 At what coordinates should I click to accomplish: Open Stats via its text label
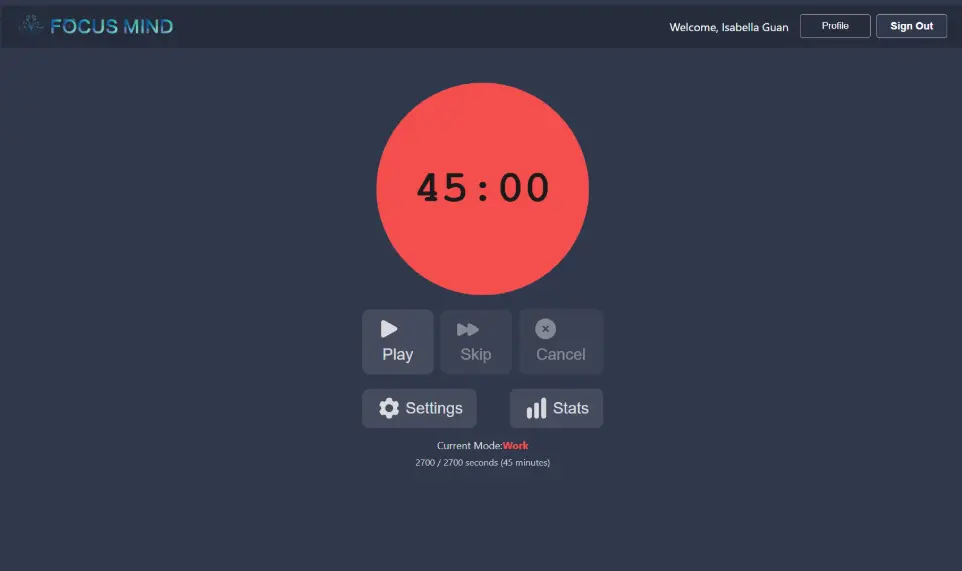click(571, 408)
